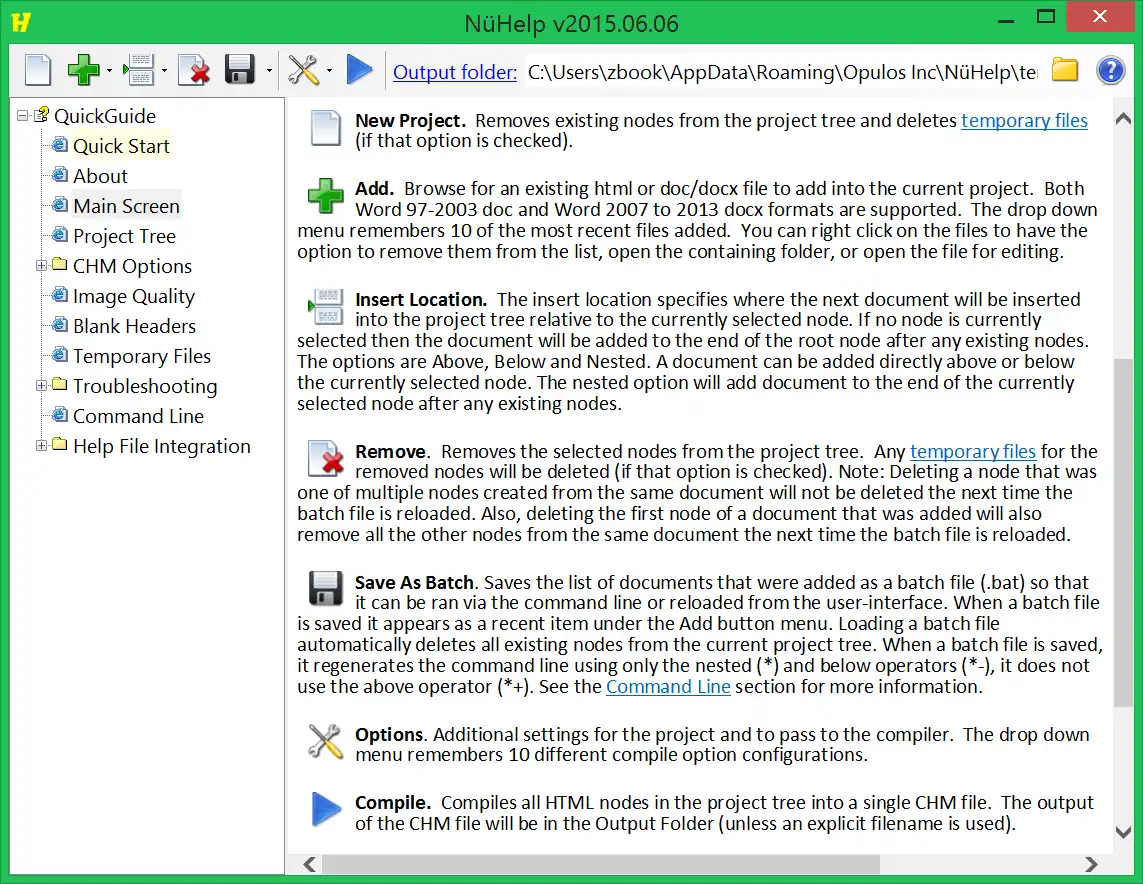
Task: Click the CHM Options folder icon
Action: (60, 264)
